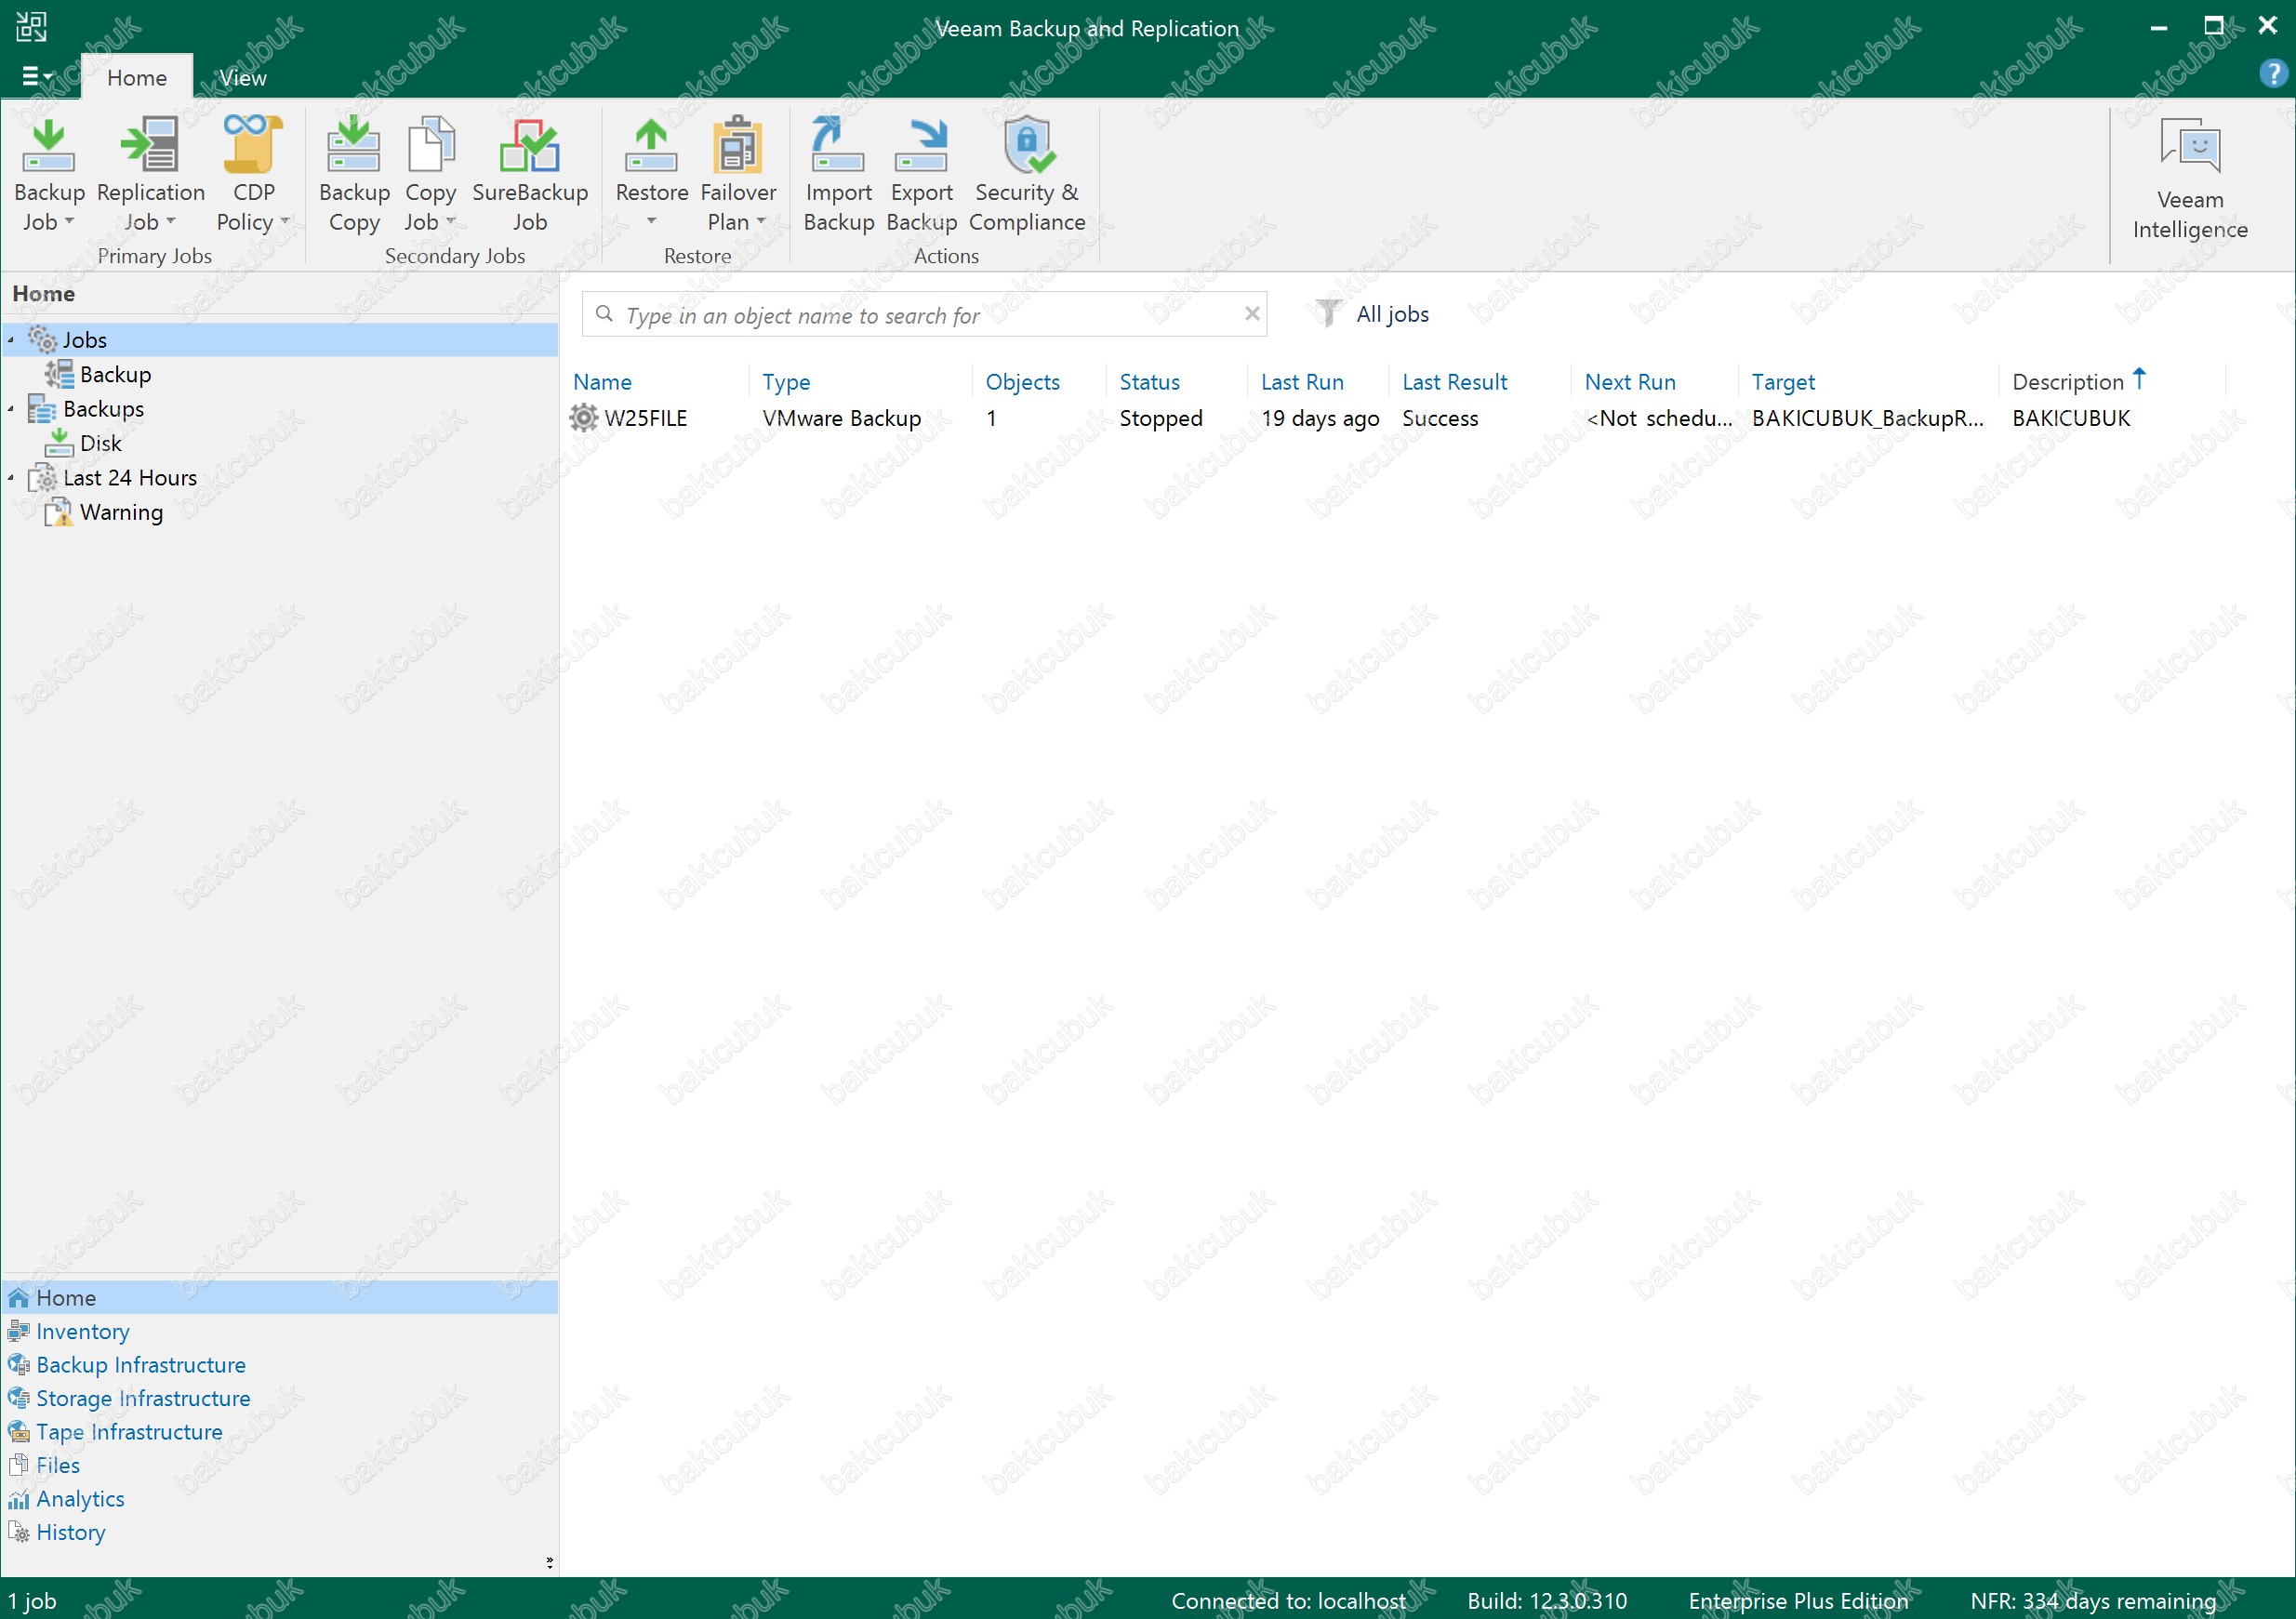Select Jobs in the tree
The width and height of the screenshot is (2296, 1619).
click(x=84, y=340)
